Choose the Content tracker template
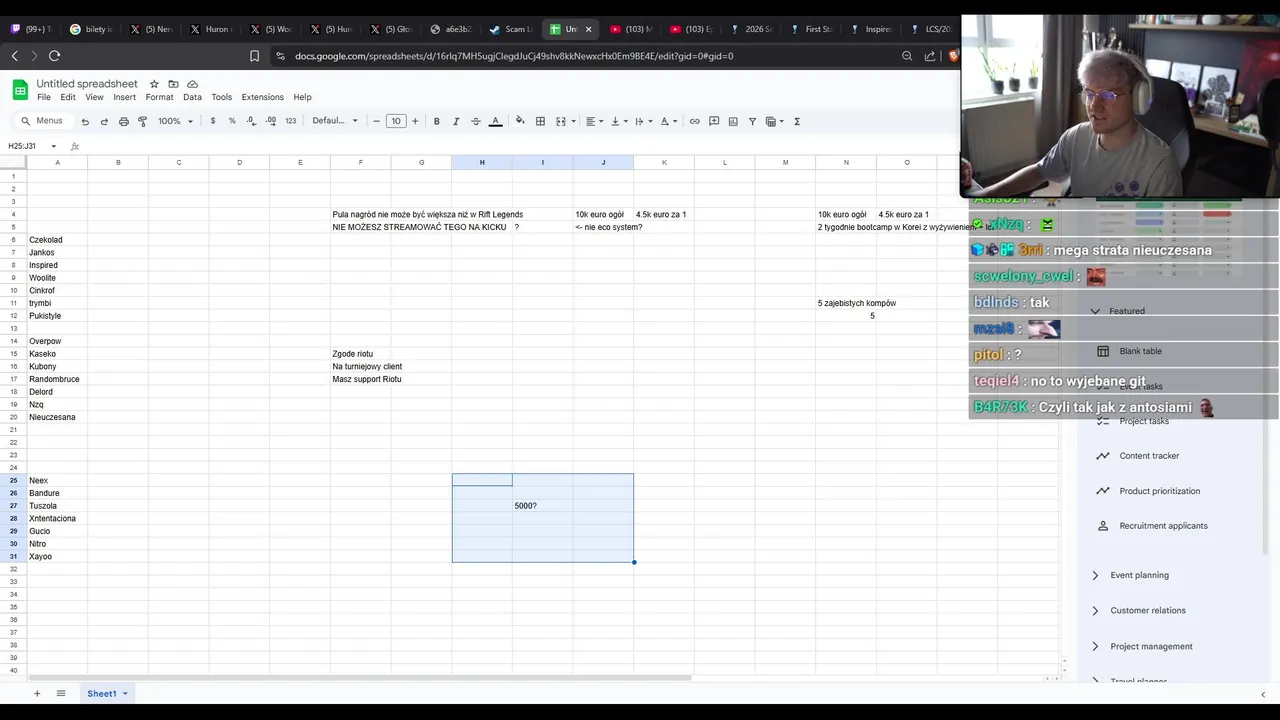This screenshot has width=1280, height=720. 1149,456
